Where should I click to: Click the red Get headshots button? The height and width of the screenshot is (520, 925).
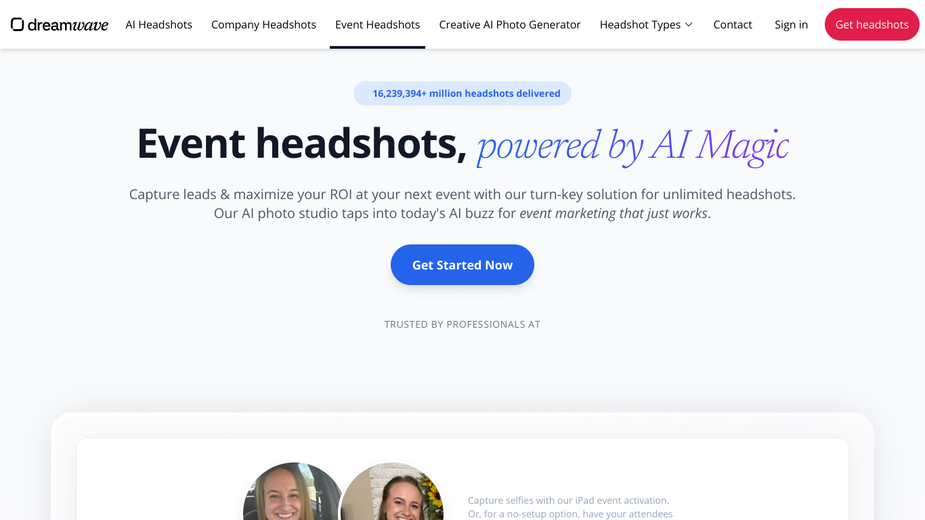(x=872, y=24)
